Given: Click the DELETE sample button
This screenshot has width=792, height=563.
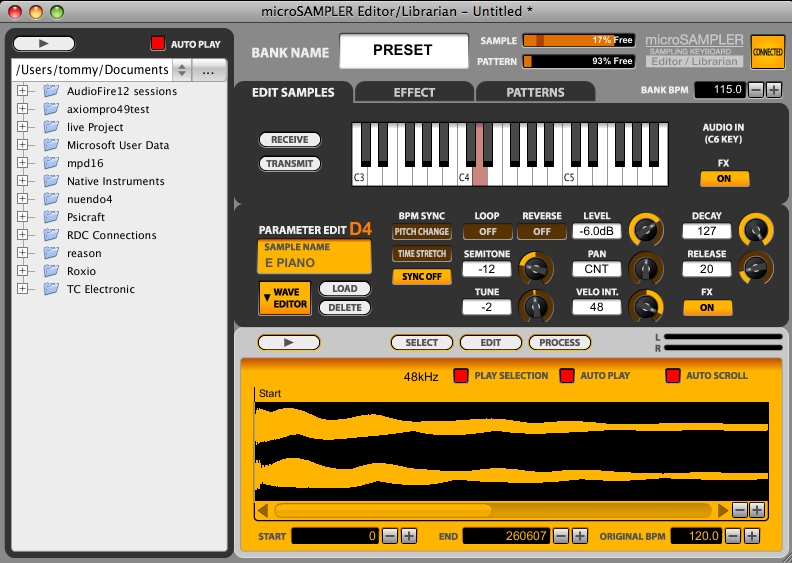Looking at the screenshot, I should pos(345,308).
